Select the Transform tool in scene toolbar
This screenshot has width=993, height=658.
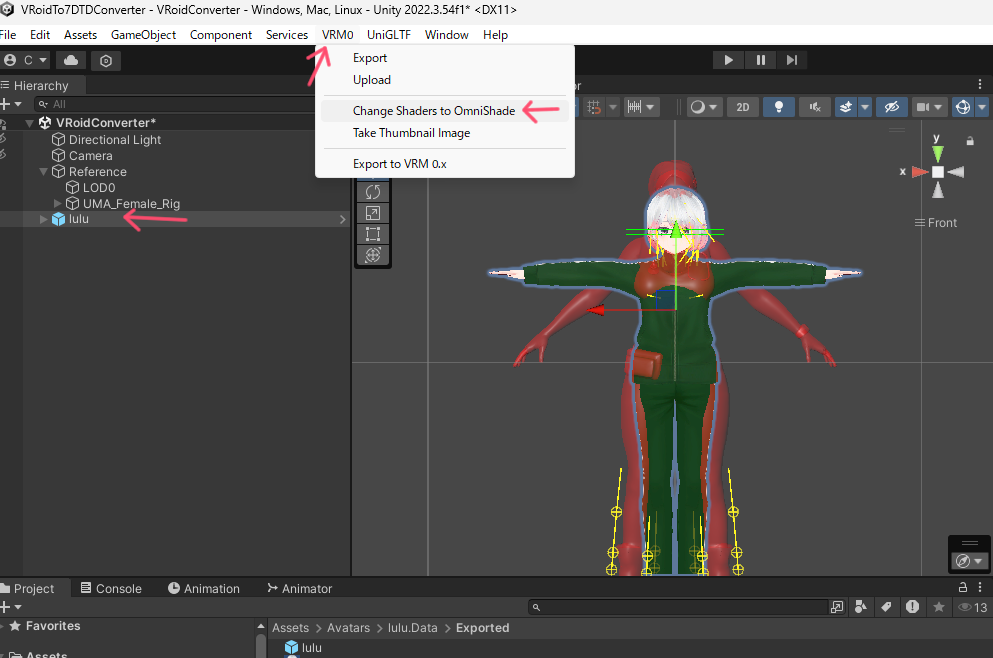(x=373, y=255)
